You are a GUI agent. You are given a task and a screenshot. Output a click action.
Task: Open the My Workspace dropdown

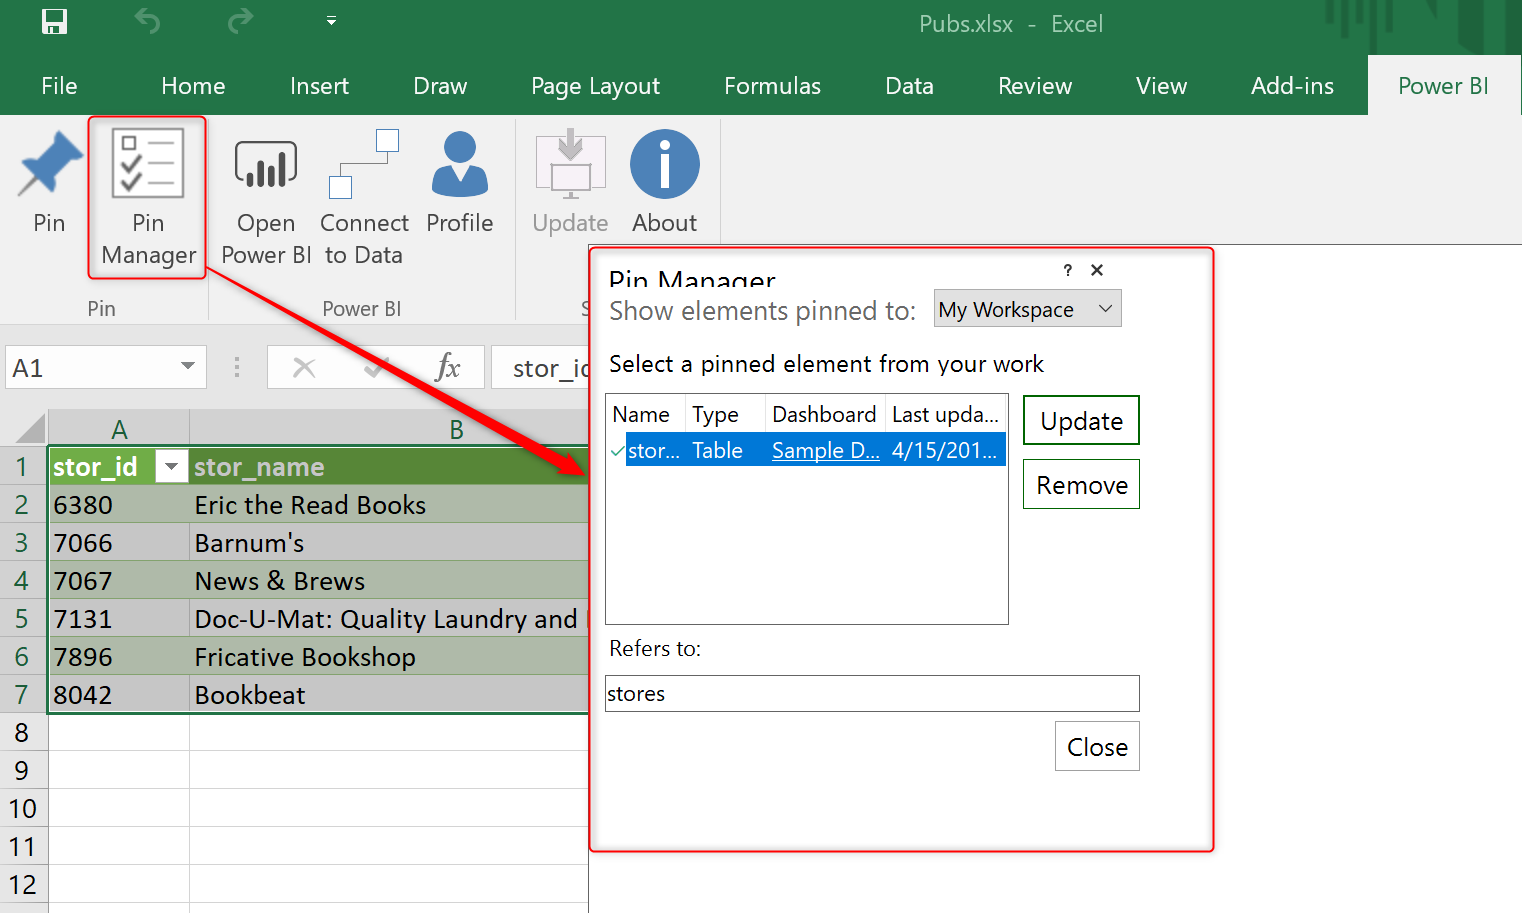[x=1027, y=309]
